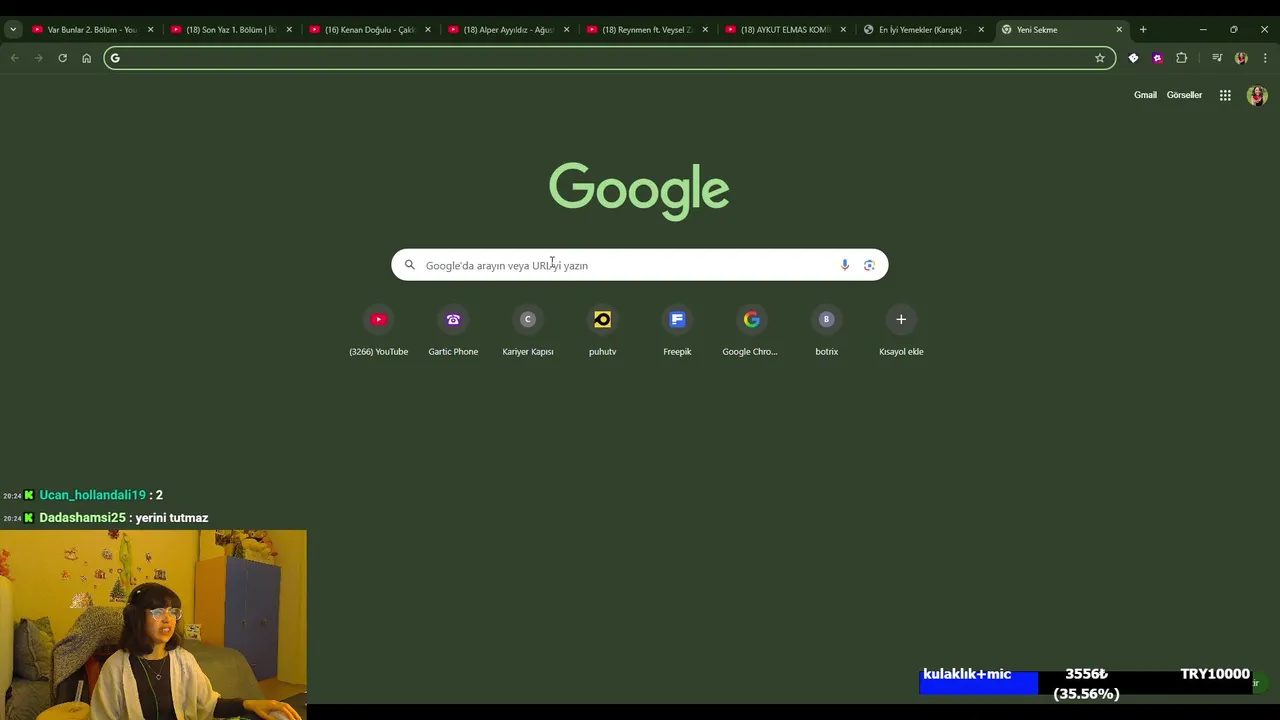This screenshot has width=1280, height=720.
Task: Close the En İyi Yemekler tab
Action: [x=981, y=30]
